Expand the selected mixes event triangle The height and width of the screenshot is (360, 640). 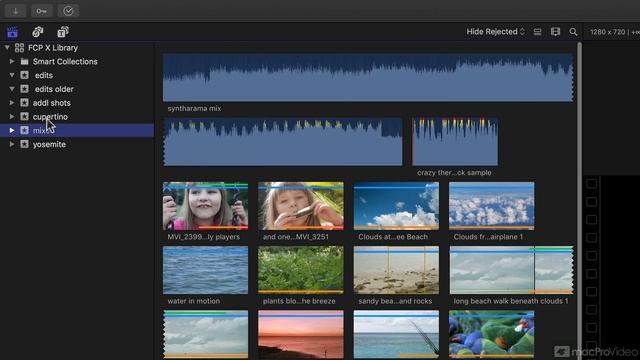coord(12,130)
